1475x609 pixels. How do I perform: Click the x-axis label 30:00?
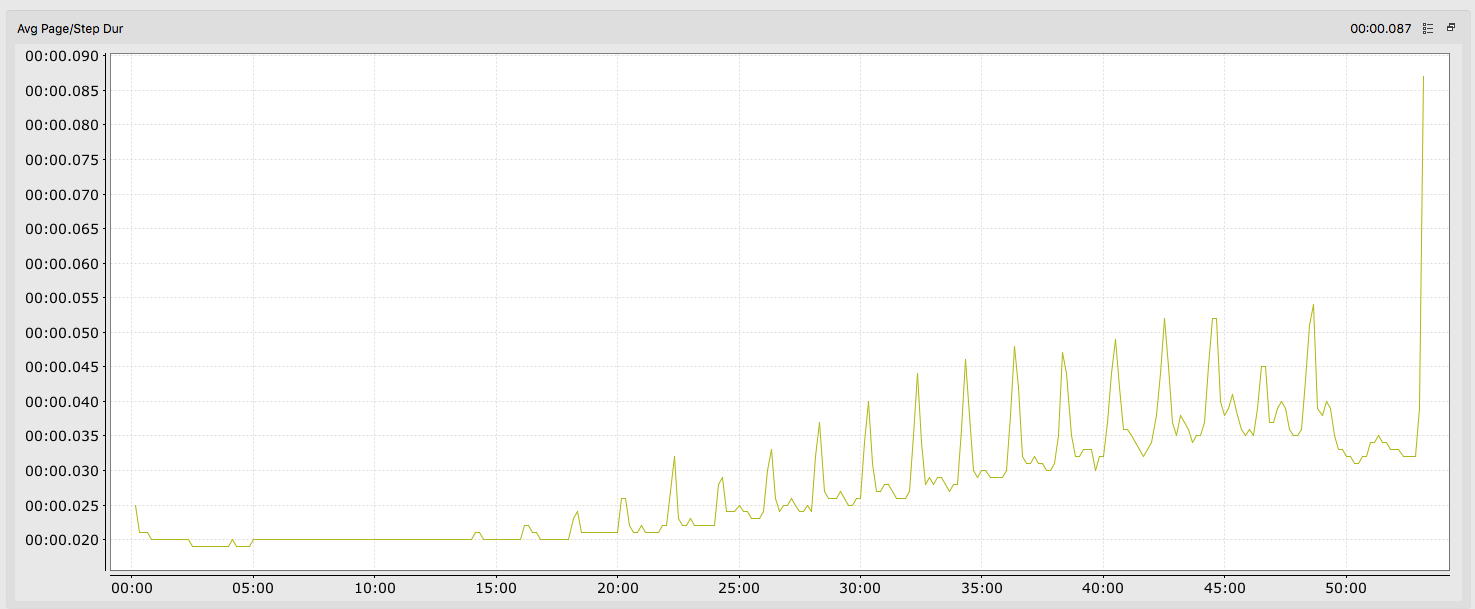coord(860,588)
